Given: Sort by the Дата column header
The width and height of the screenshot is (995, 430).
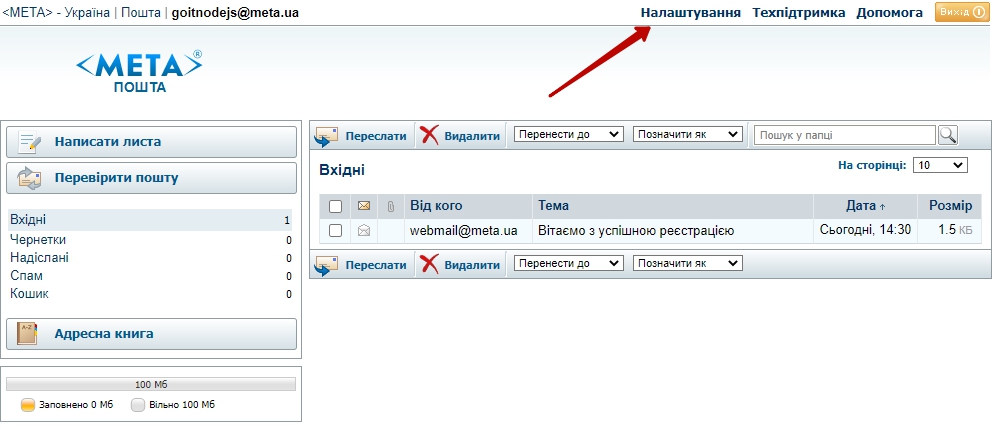Looking at the screenshot, I should [x=866, y=206].
